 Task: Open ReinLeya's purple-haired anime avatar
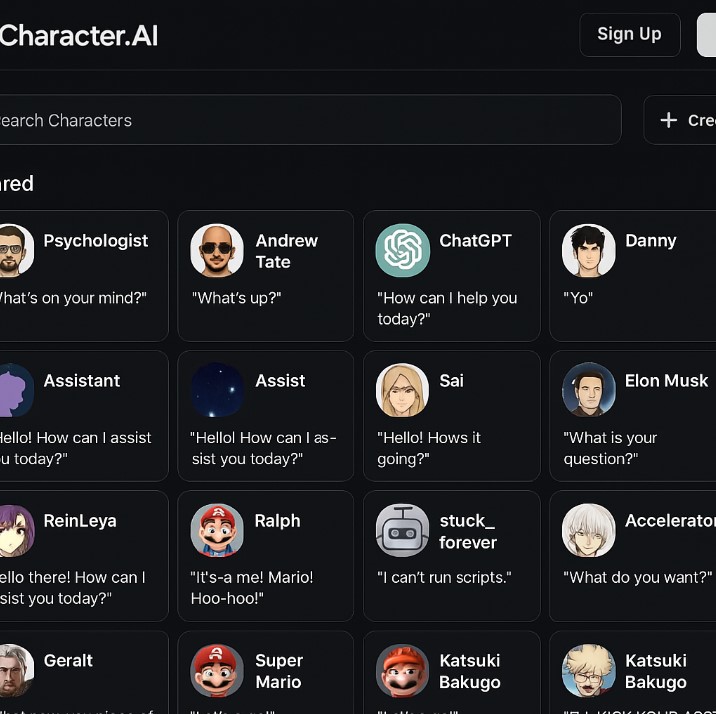(15, 530)
